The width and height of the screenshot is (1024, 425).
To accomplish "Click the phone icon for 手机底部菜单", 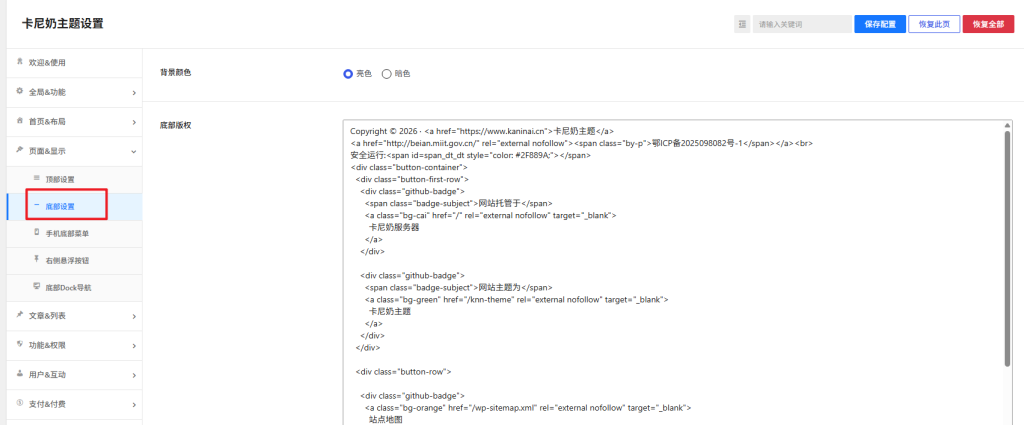I will (37, 232).
